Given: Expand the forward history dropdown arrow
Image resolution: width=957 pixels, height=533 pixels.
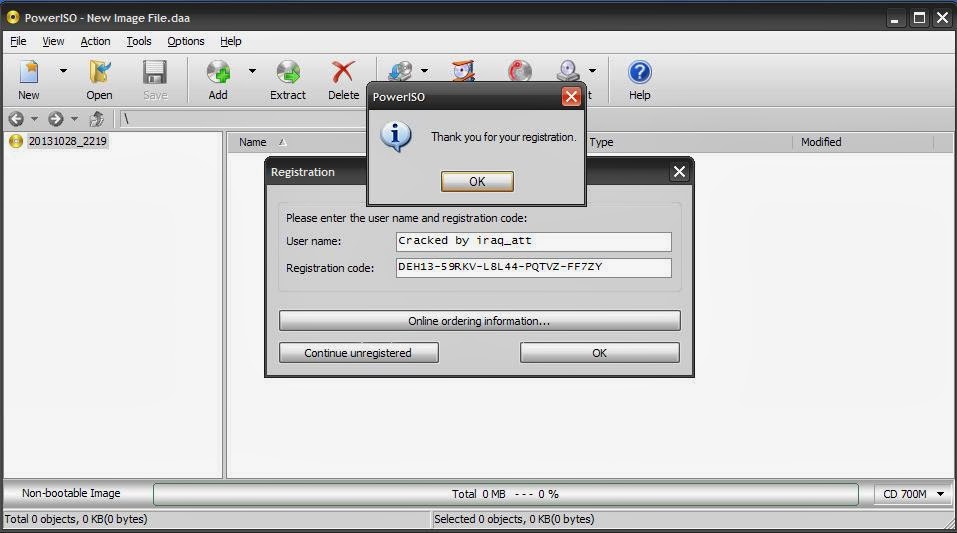Looking at the screenshot, I should tap(74, 119).
